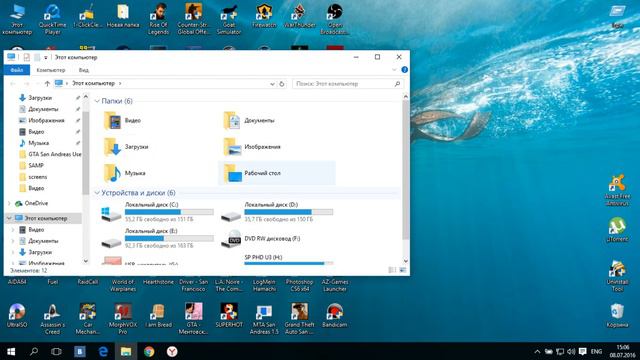Open the Компьютер ribbon tab
This screenshot has height=360, width=640.
click(51, 70)
